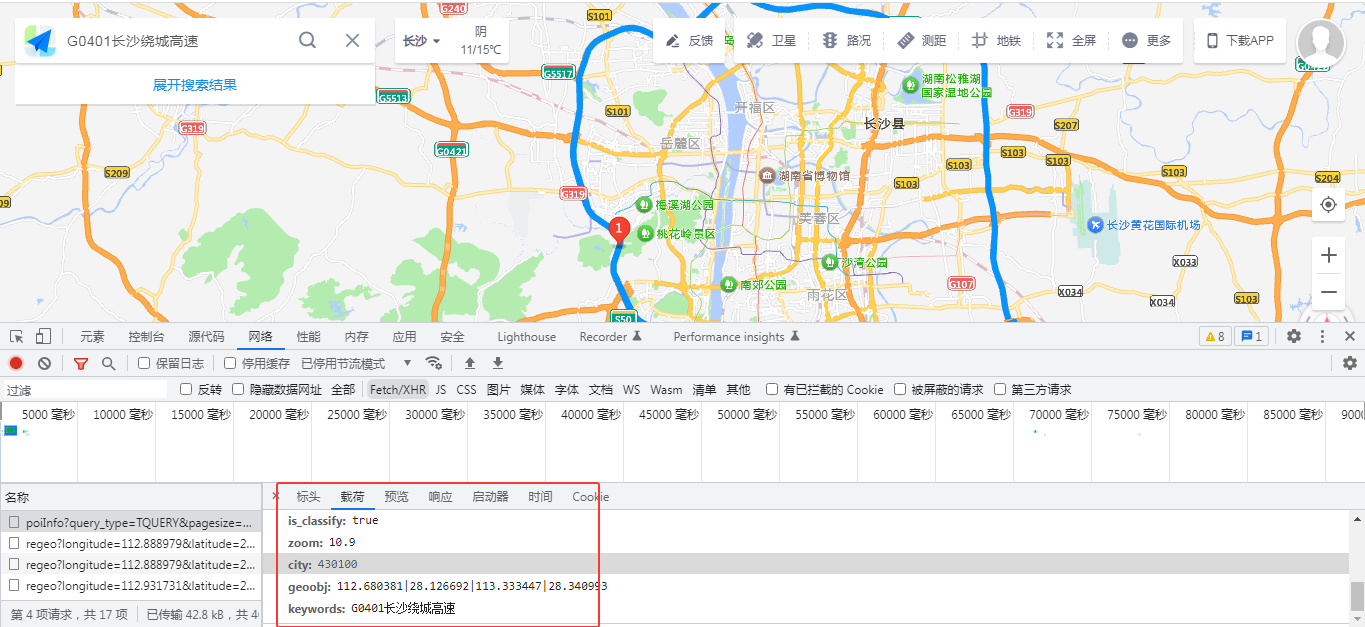Image resolution: width=1365 pixels, height=627 pixels.
Task: Click the locate-me target icon on map
Action: (1328, 204)
